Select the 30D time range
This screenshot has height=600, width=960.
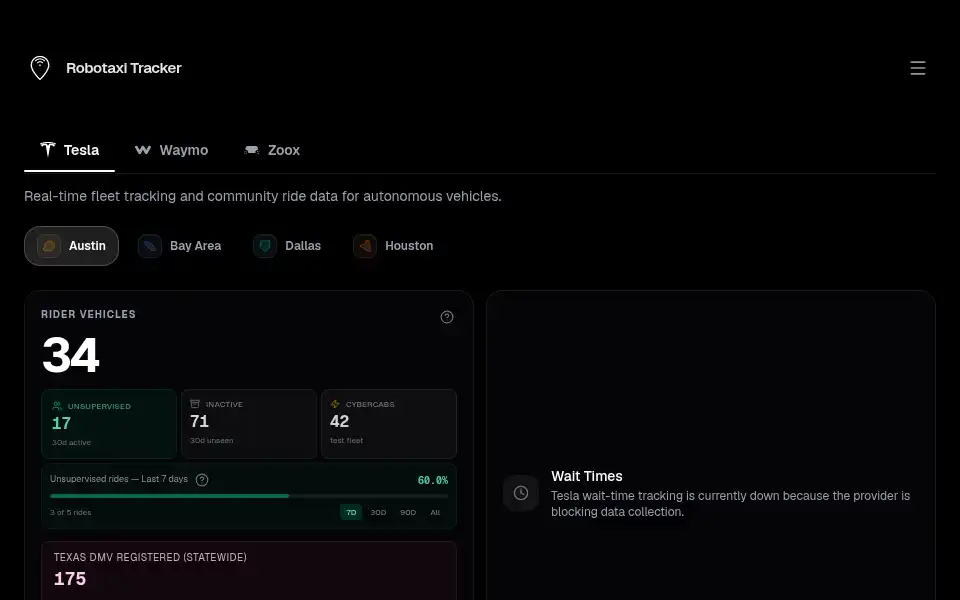pos(378,512)
